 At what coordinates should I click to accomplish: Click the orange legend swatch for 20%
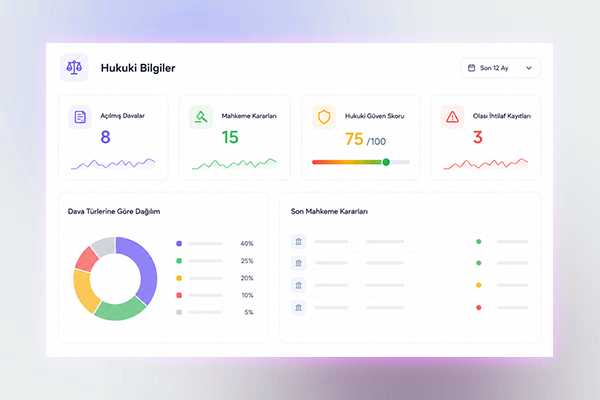179,278
